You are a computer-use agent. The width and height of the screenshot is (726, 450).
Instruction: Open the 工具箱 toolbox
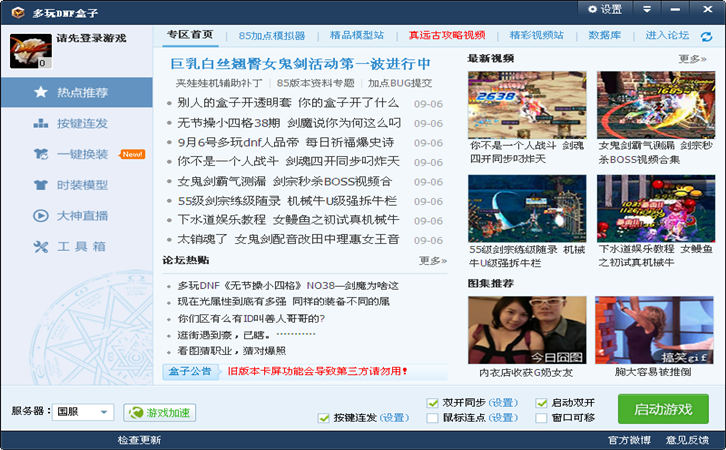(41, 246)
